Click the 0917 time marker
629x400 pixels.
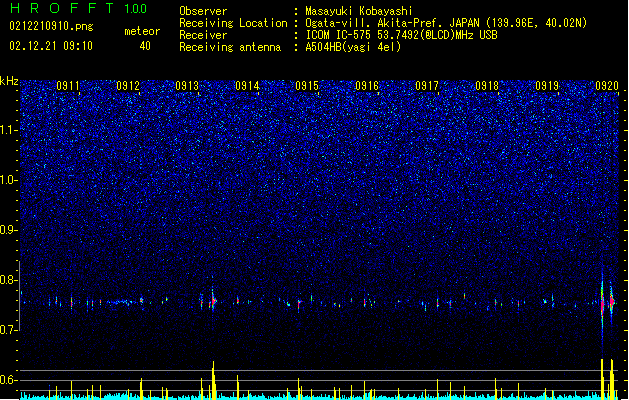(x=427, y=86)
